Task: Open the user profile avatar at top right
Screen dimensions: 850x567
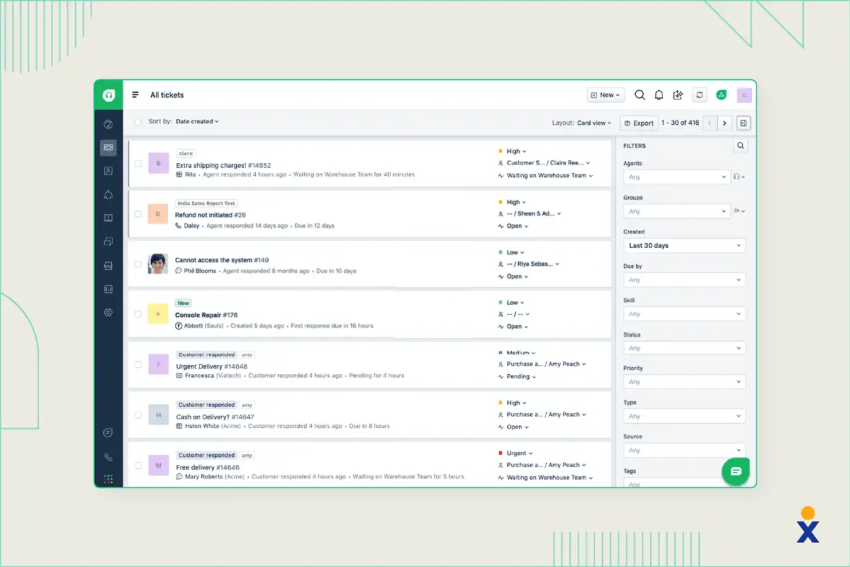Action: click(744, 95)
